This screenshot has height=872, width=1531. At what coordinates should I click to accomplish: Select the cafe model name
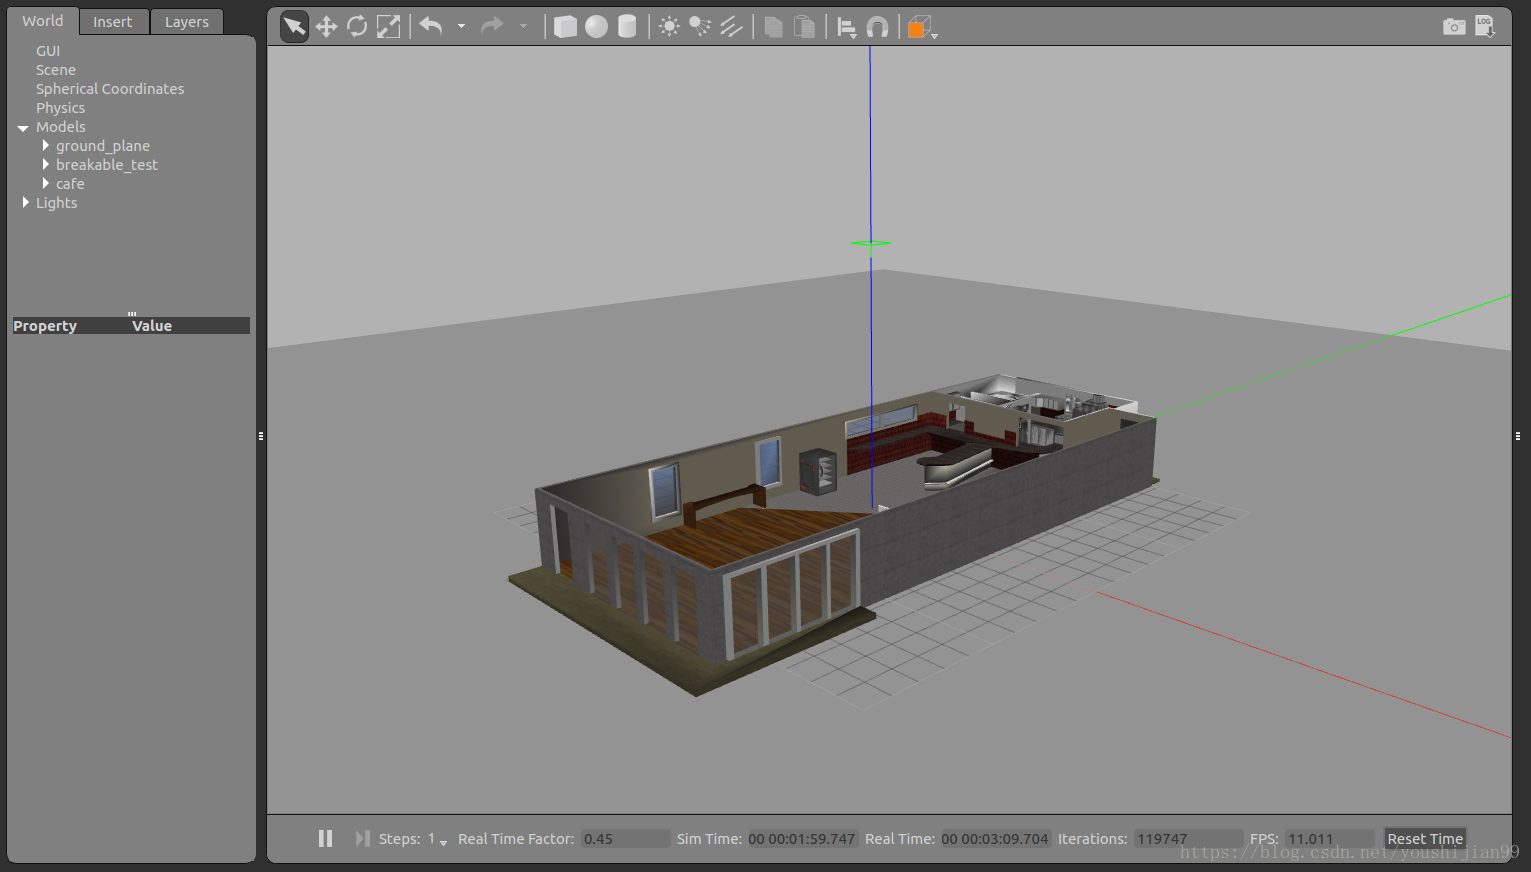70,184
